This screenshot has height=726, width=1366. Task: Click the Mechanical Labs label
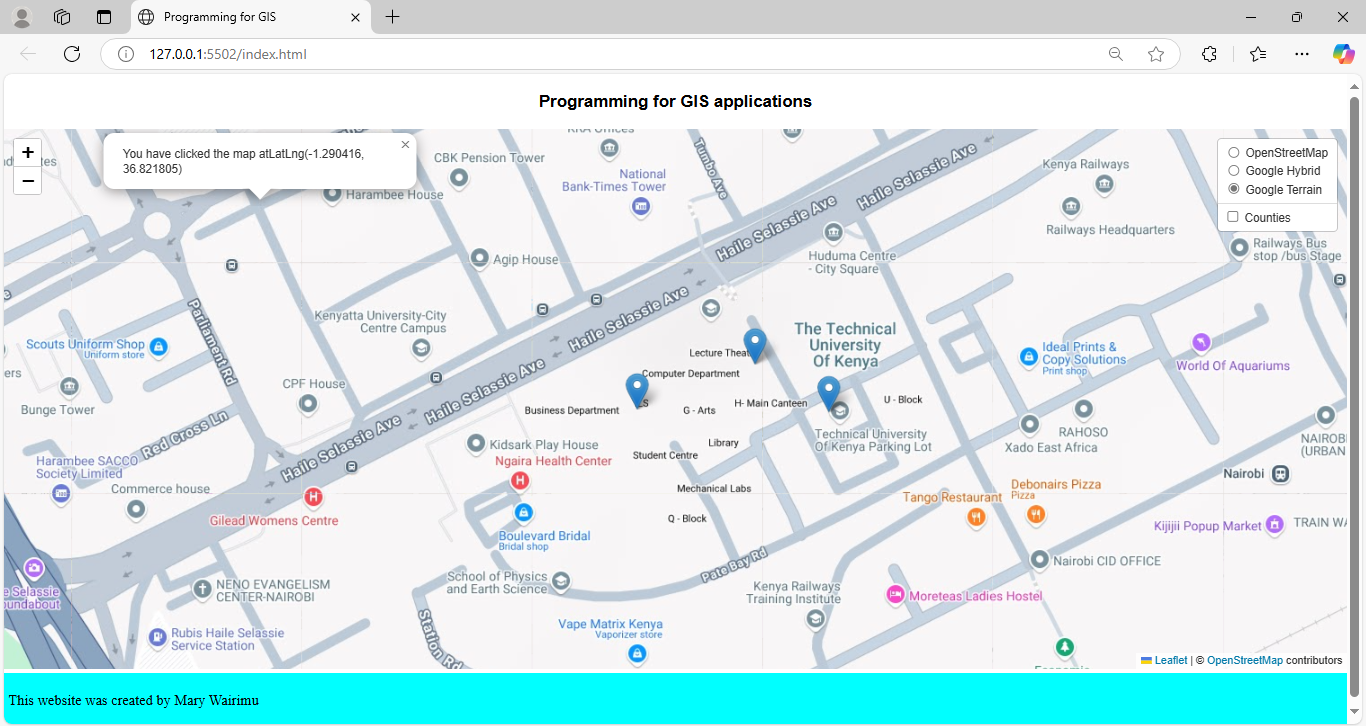point(714,488)
